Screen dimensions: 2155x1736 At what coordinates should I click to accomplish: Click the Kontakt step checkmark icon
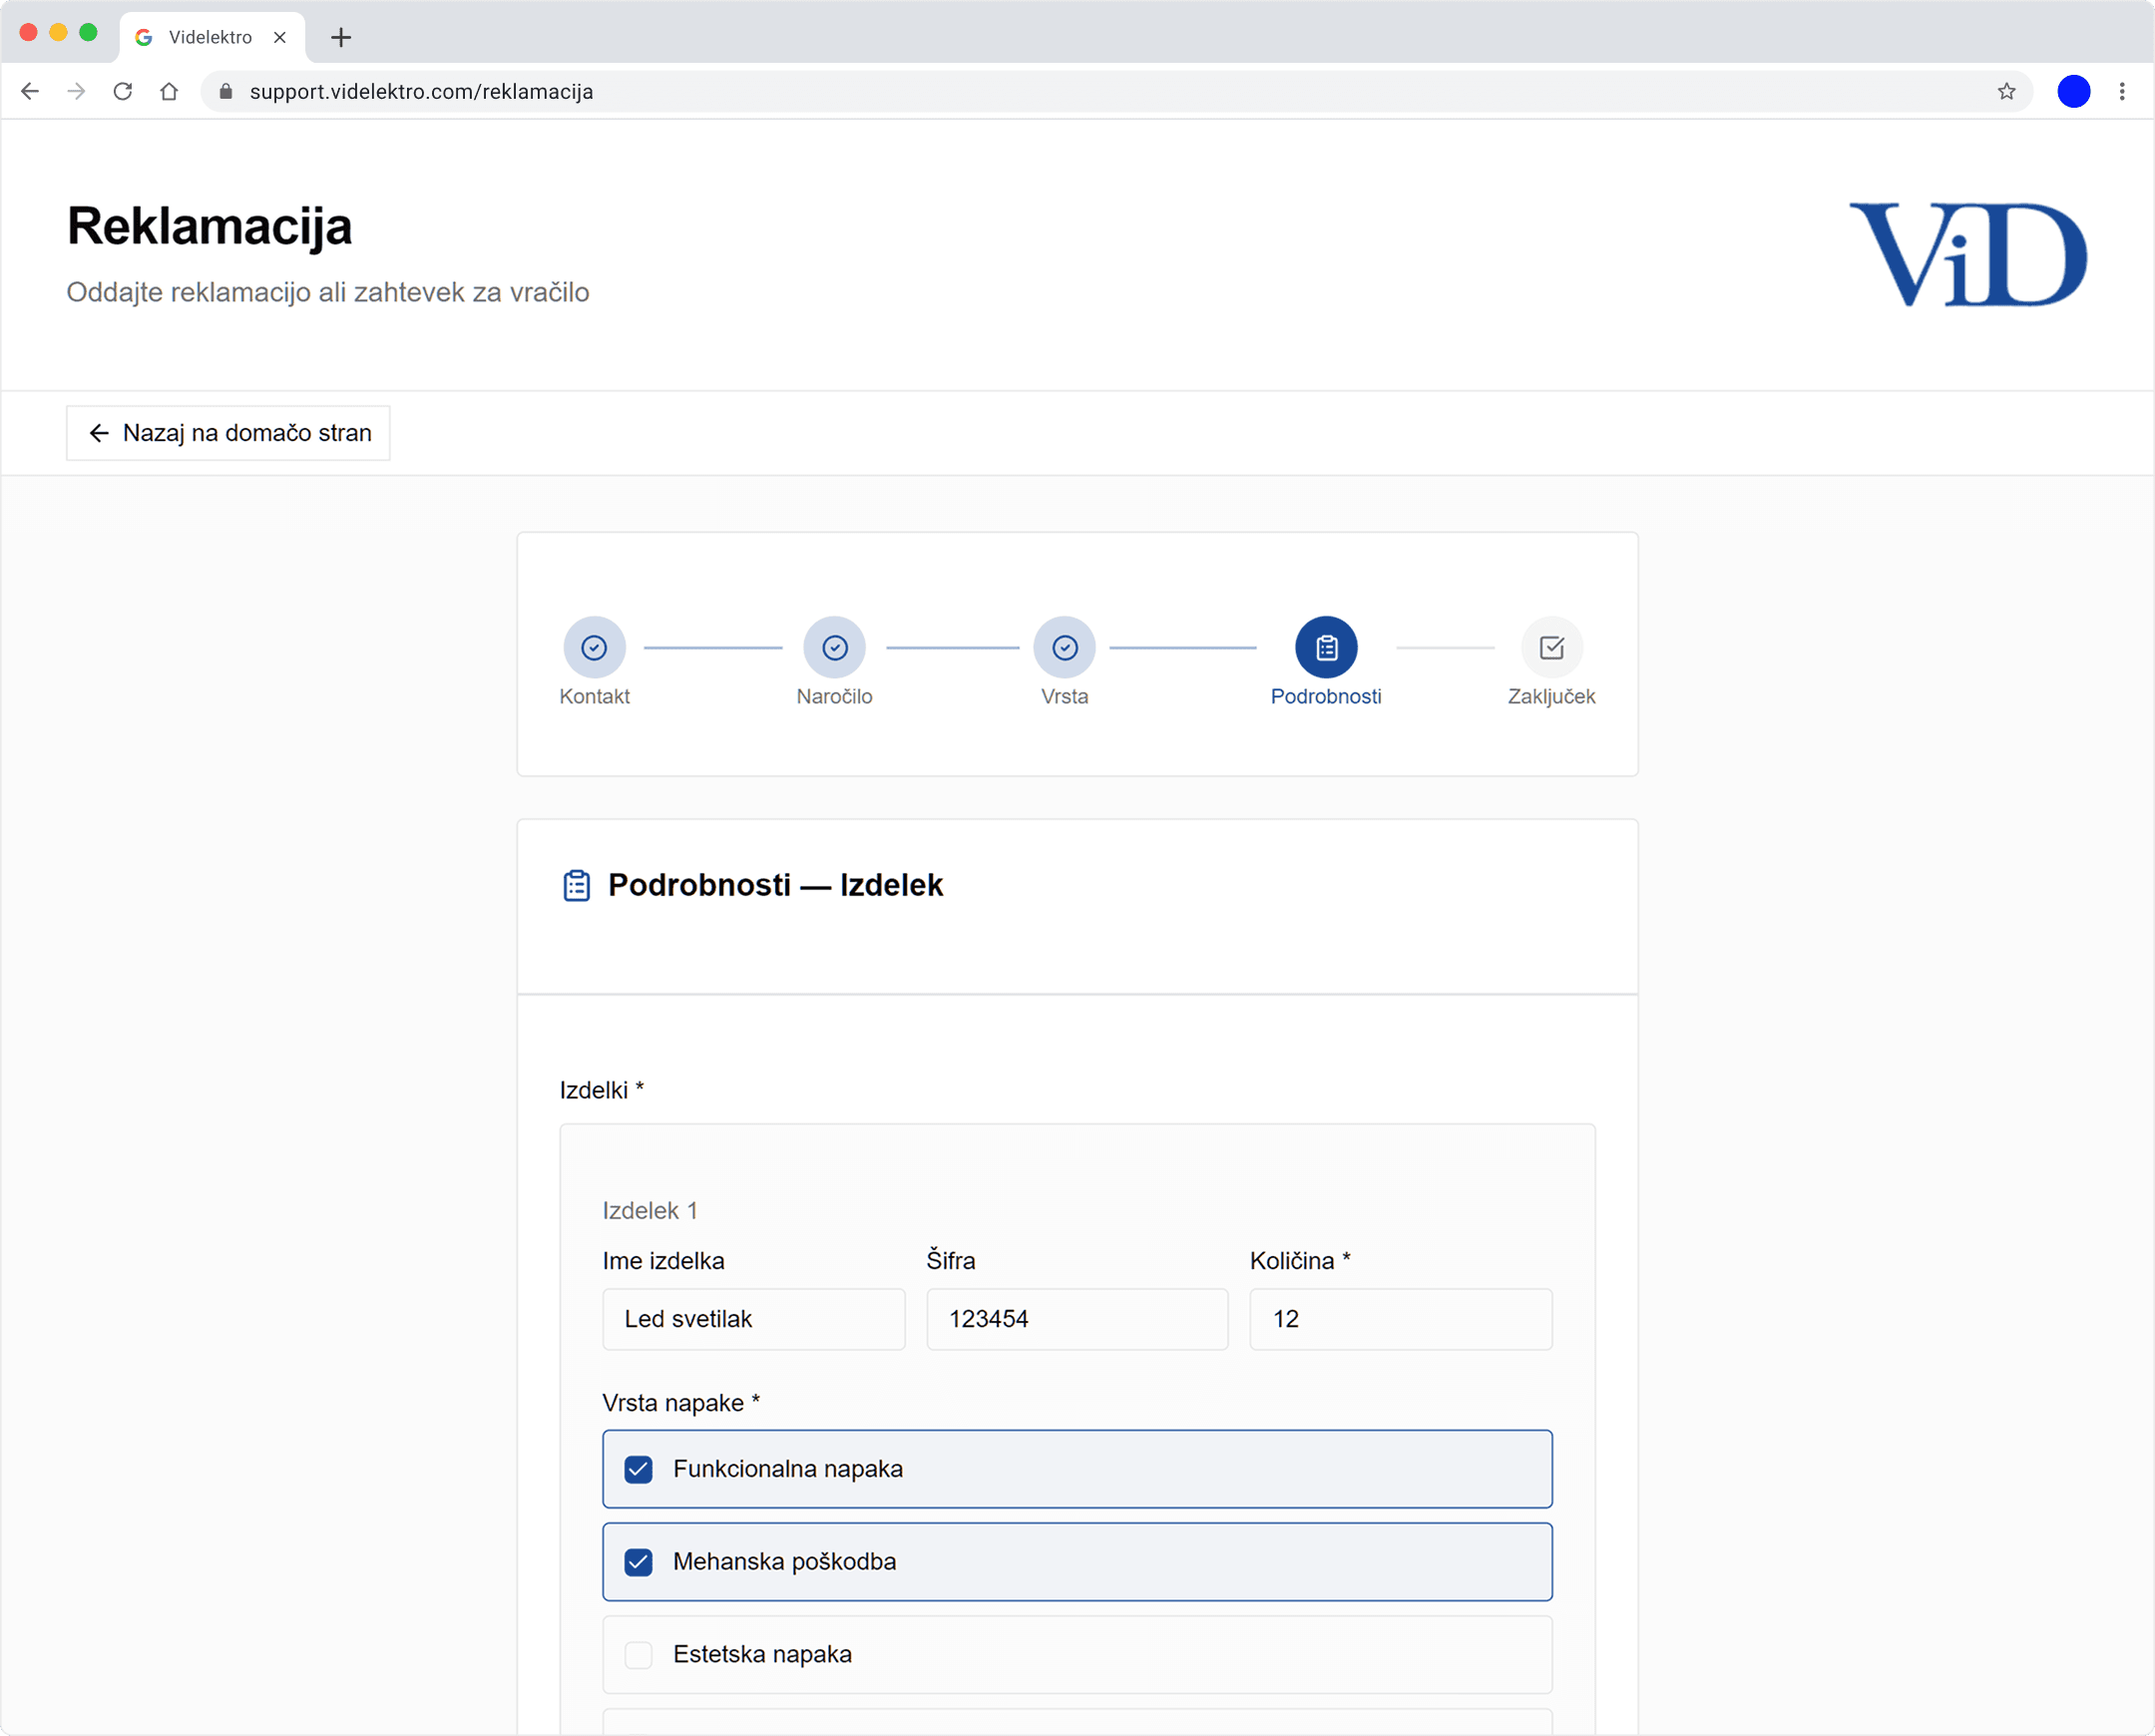pyautogui.click(x=594, y=648)
